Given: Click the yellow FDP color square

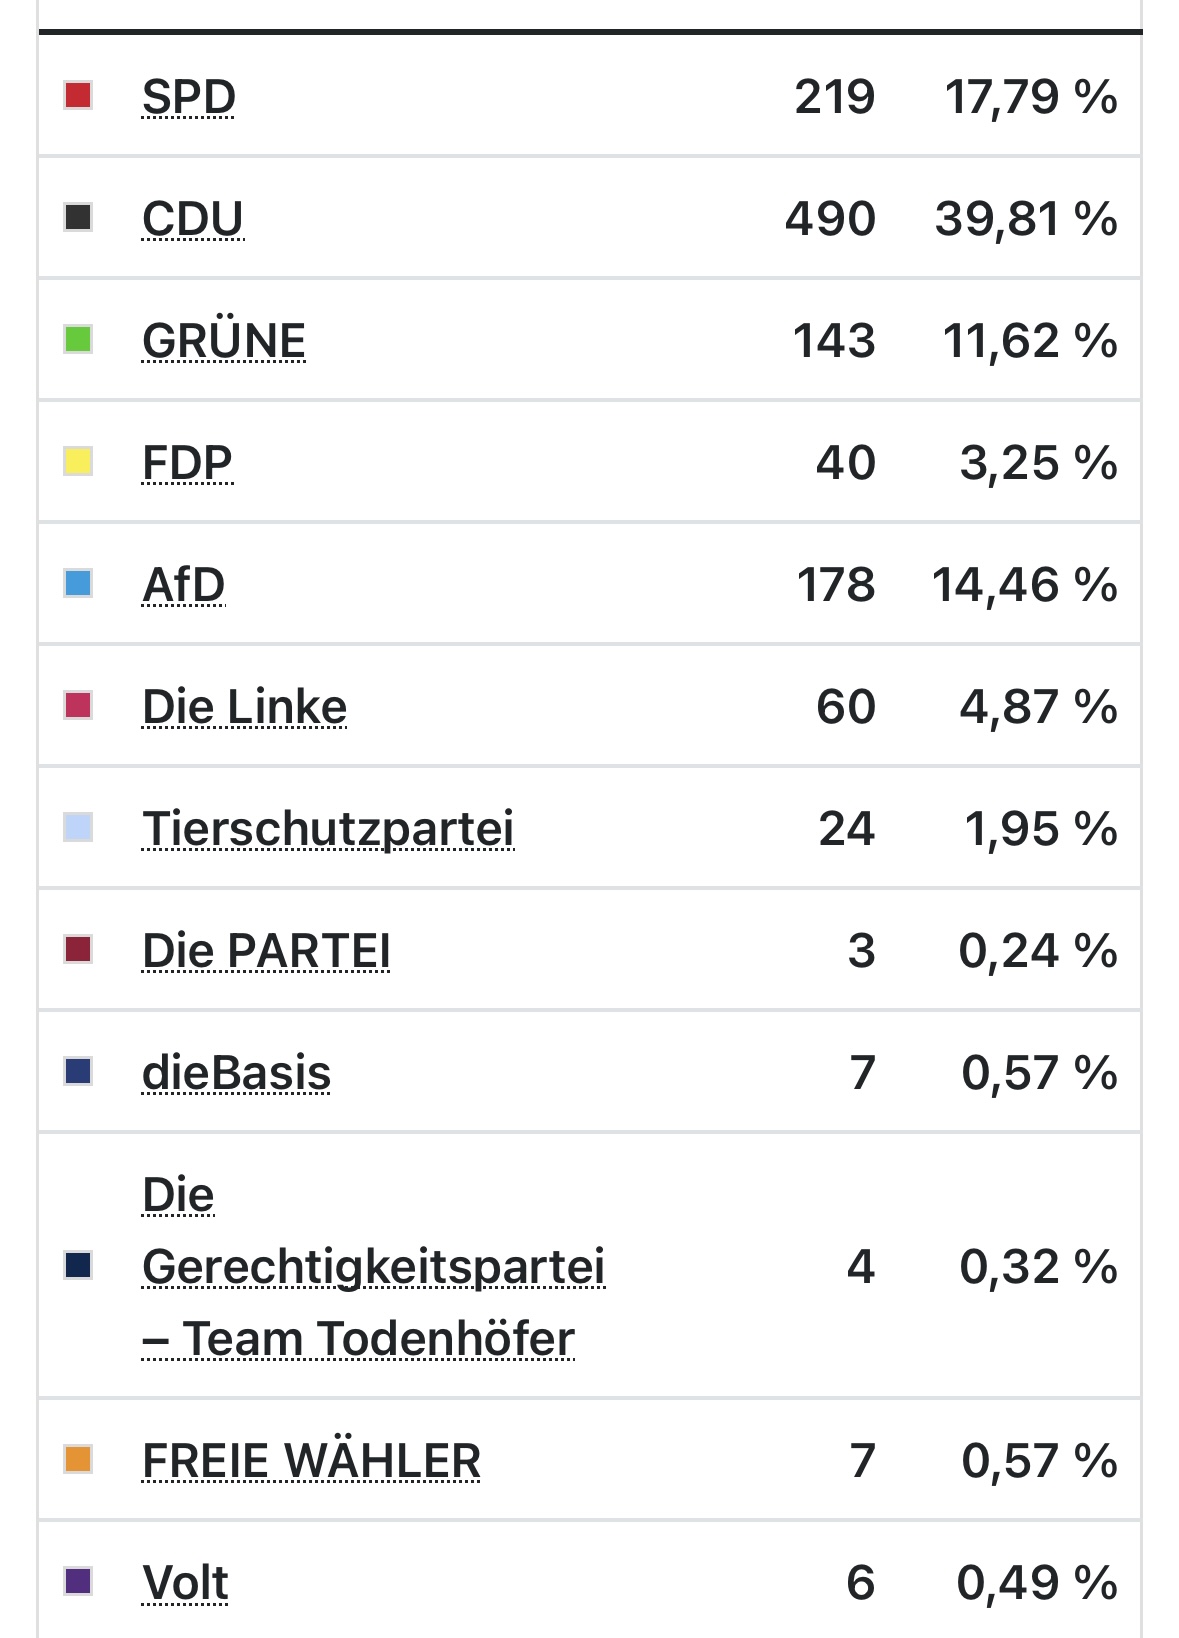Looking at the screenshot, I should (x=78, y=462).
